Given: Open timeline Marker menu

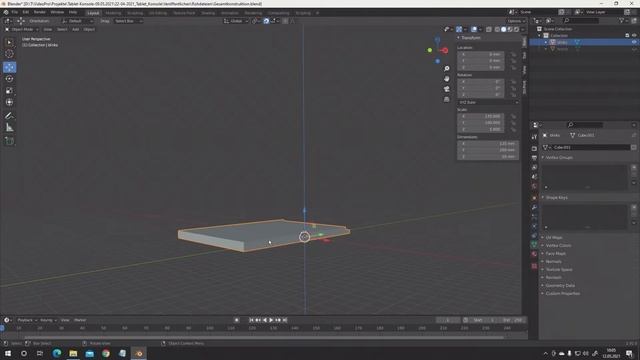Looking at the screenshot, I should point(80,320).
